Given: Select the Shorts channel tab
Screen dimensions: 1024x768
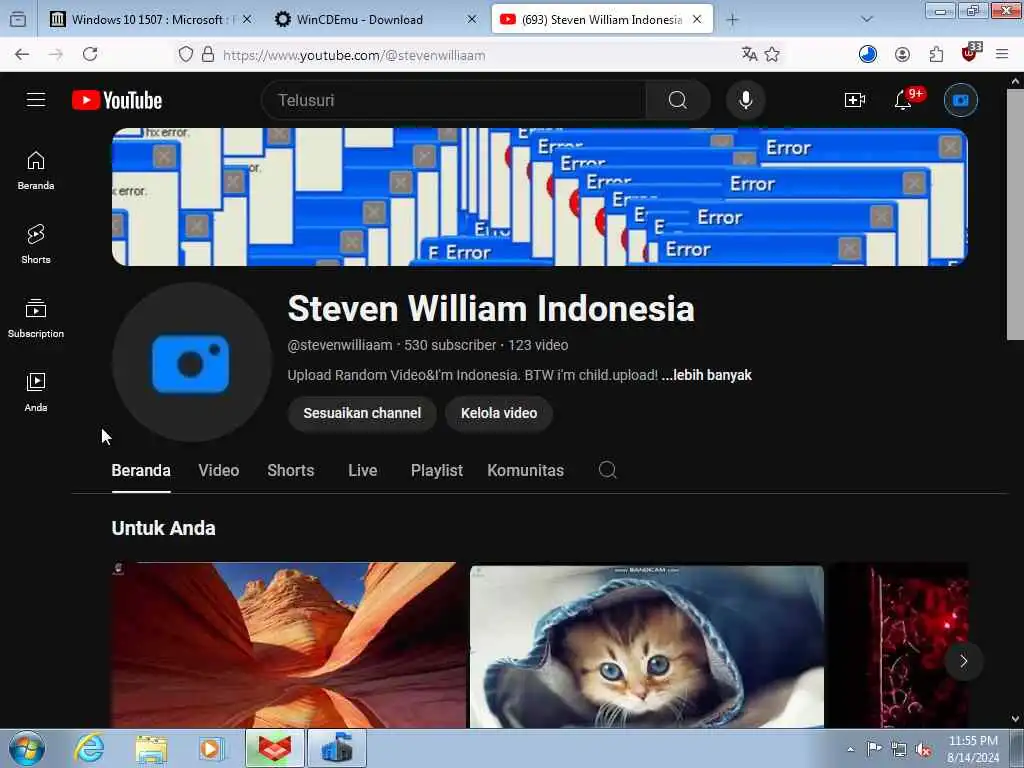Looking at the screenshot, I should 291,470.
